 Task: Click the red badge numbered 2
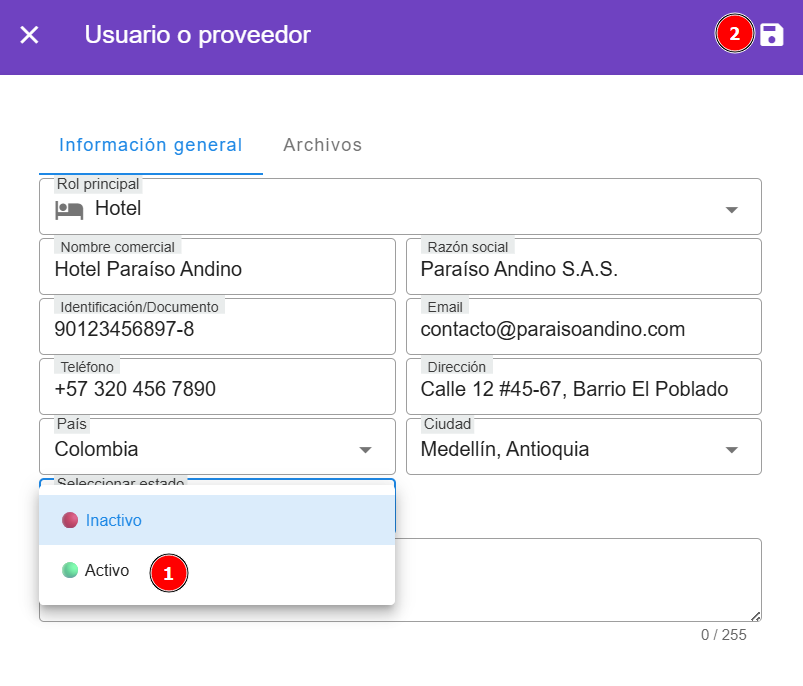tap(734, 34)
